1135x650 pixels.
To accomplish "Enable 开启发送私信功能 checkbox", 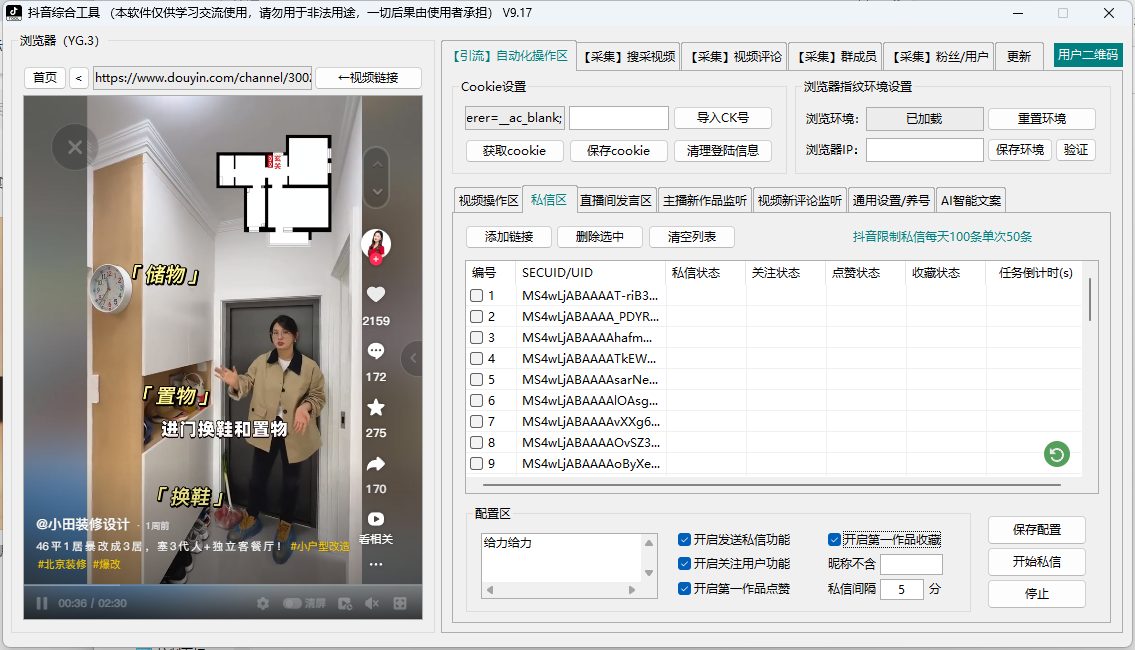I will tap(682, 538).
